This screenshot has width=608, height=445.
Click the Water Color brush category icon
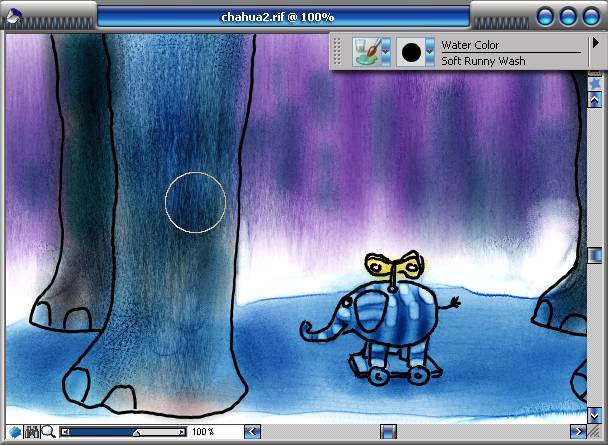(367, 51)
